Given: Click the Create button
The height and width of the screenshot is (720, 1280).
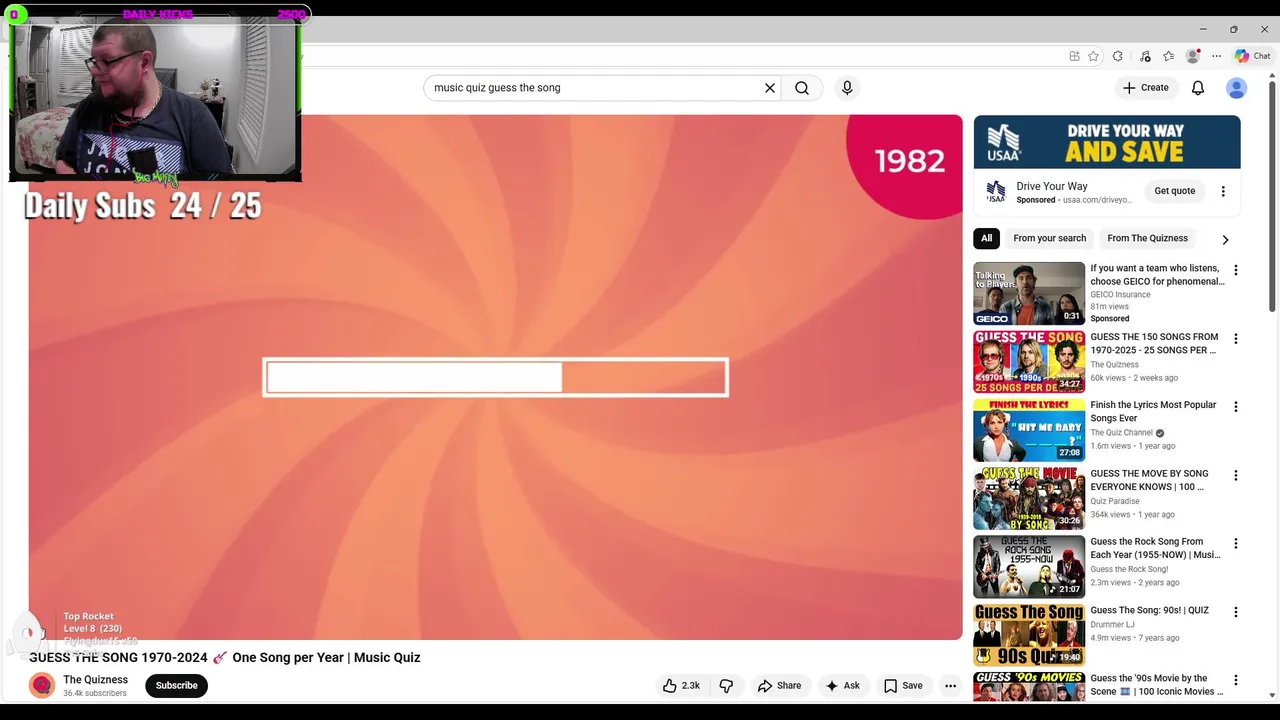Looking at the screenshot, I should pyautogui.click(x=1146, y=88).
